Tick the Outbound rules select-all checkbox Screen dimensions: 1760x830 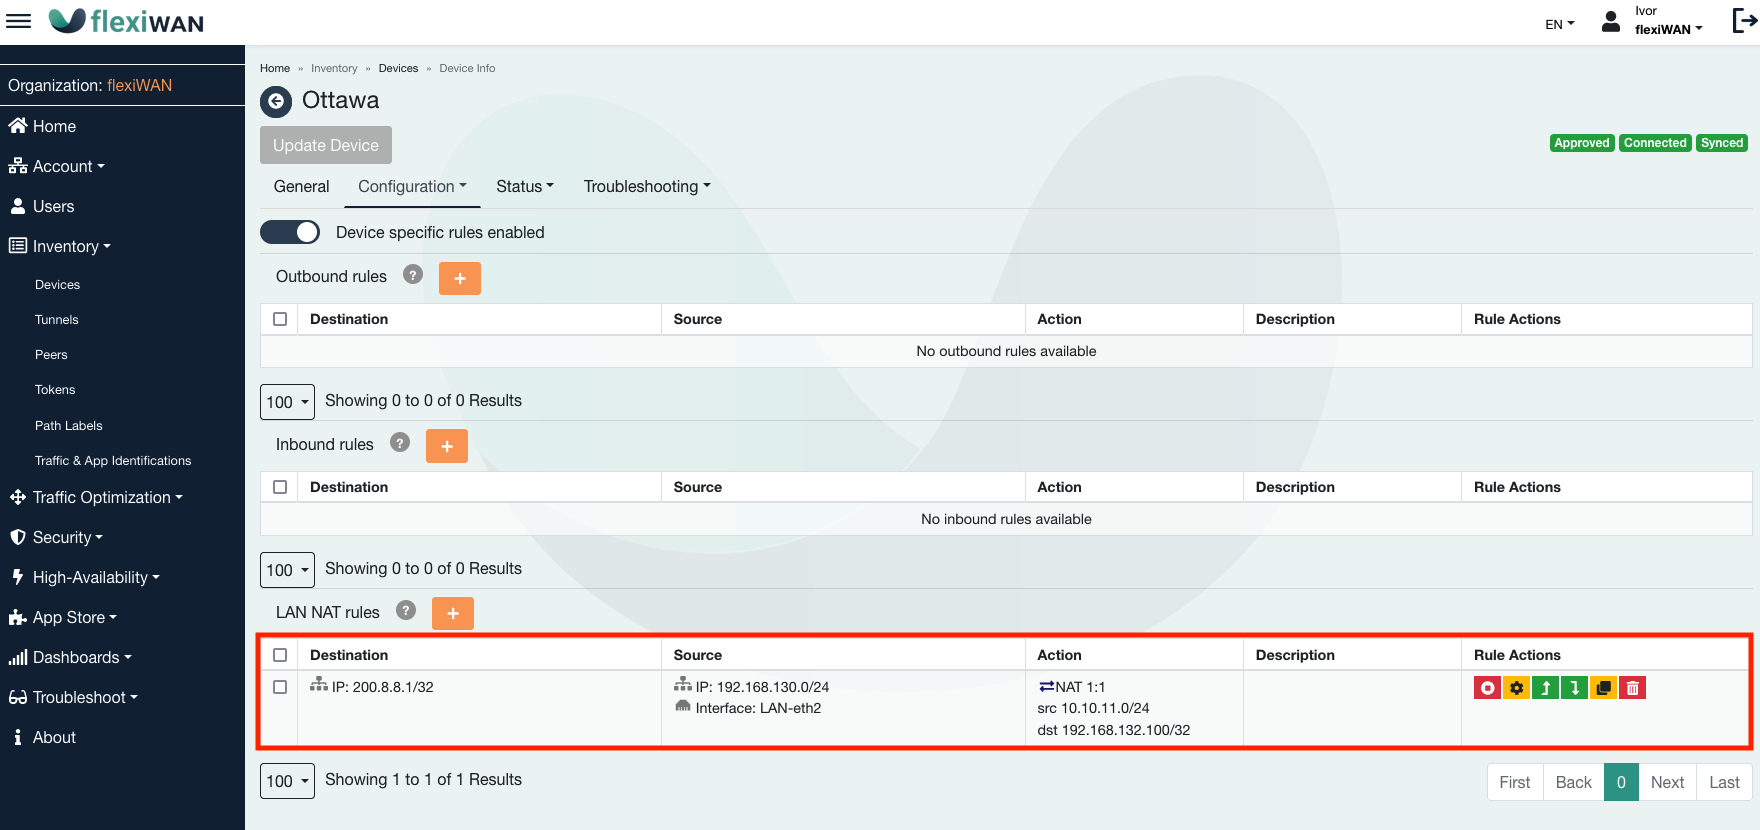pyautogui.click(x=280, y=319)
